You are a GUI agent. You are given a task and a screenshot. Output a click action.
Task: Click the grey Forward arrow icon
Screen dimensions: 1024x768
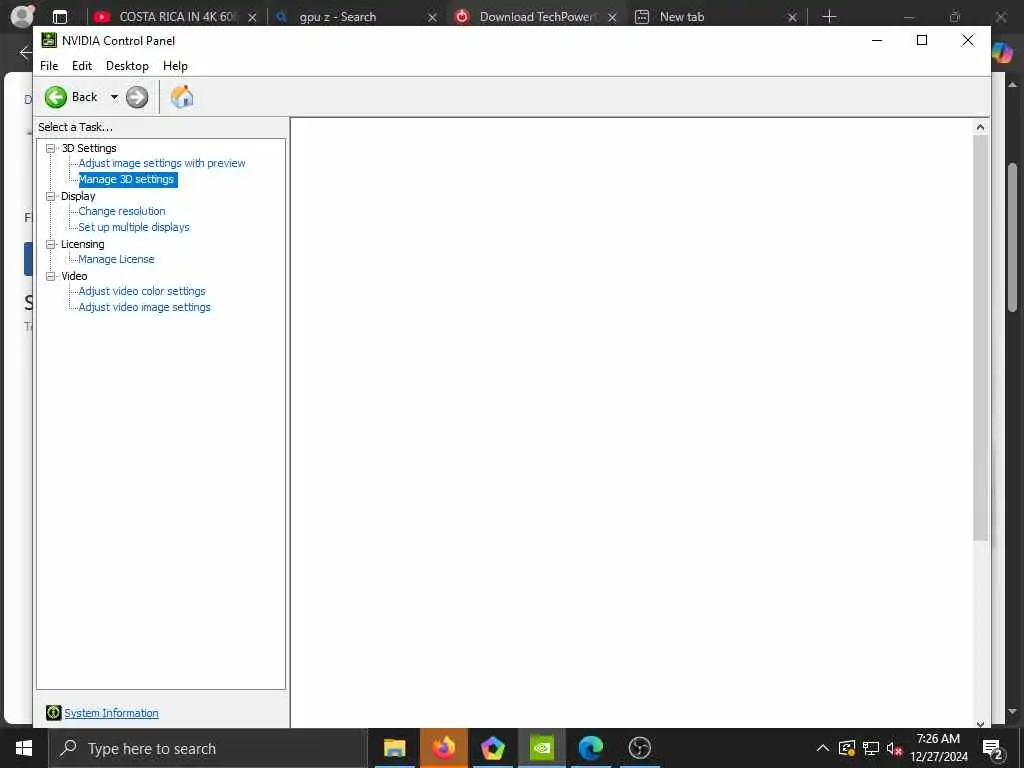pyautogui.click(x=137, y=97)
